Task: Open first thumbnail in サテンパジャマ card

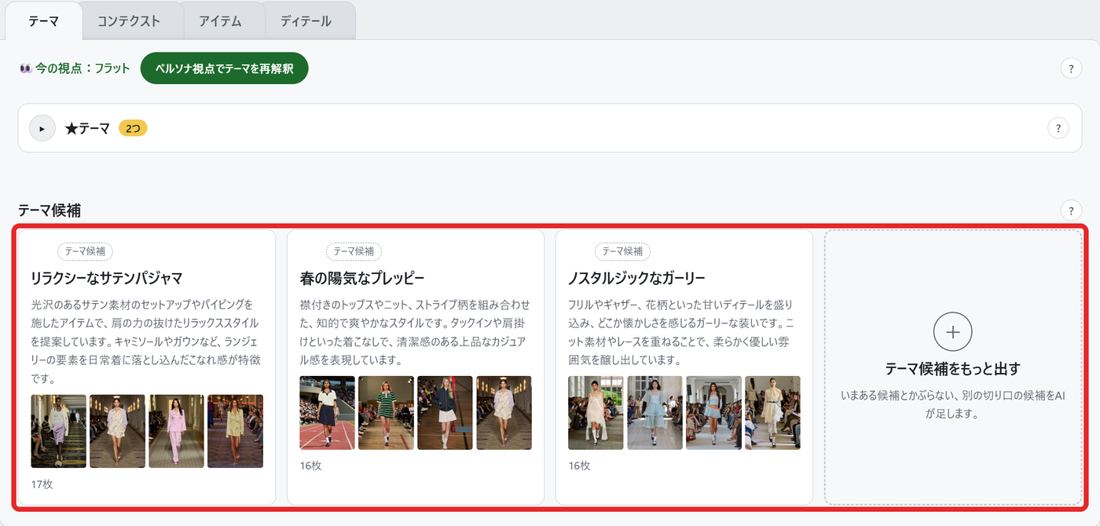Action: pyautogui.click(x=58, y=431)
